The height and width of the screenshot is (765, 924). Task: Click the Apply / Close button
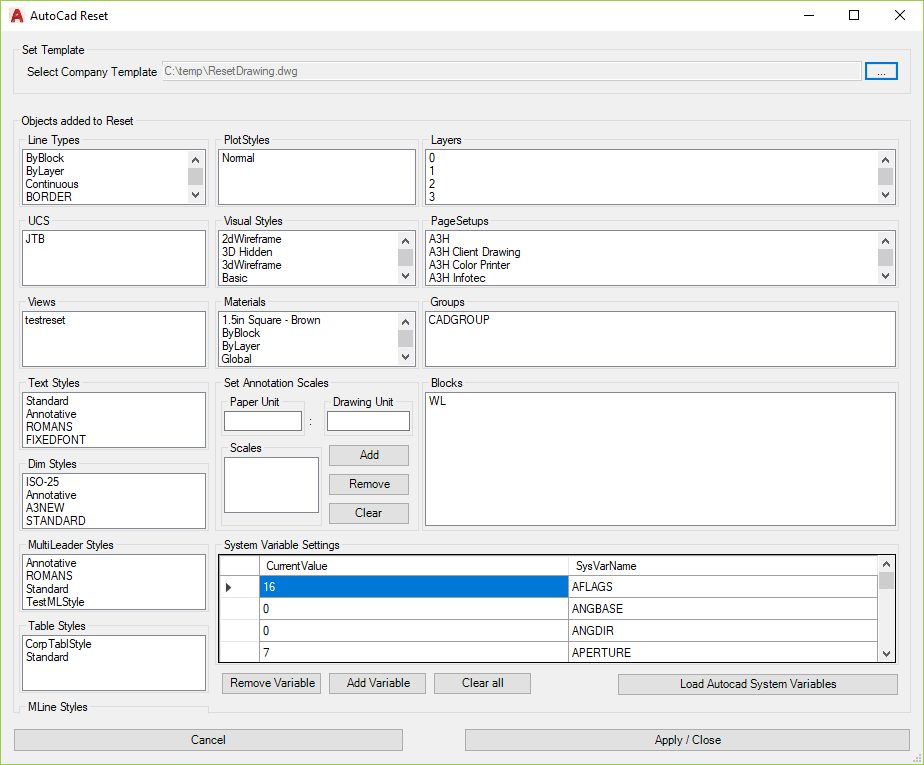[x=687, y=740]
